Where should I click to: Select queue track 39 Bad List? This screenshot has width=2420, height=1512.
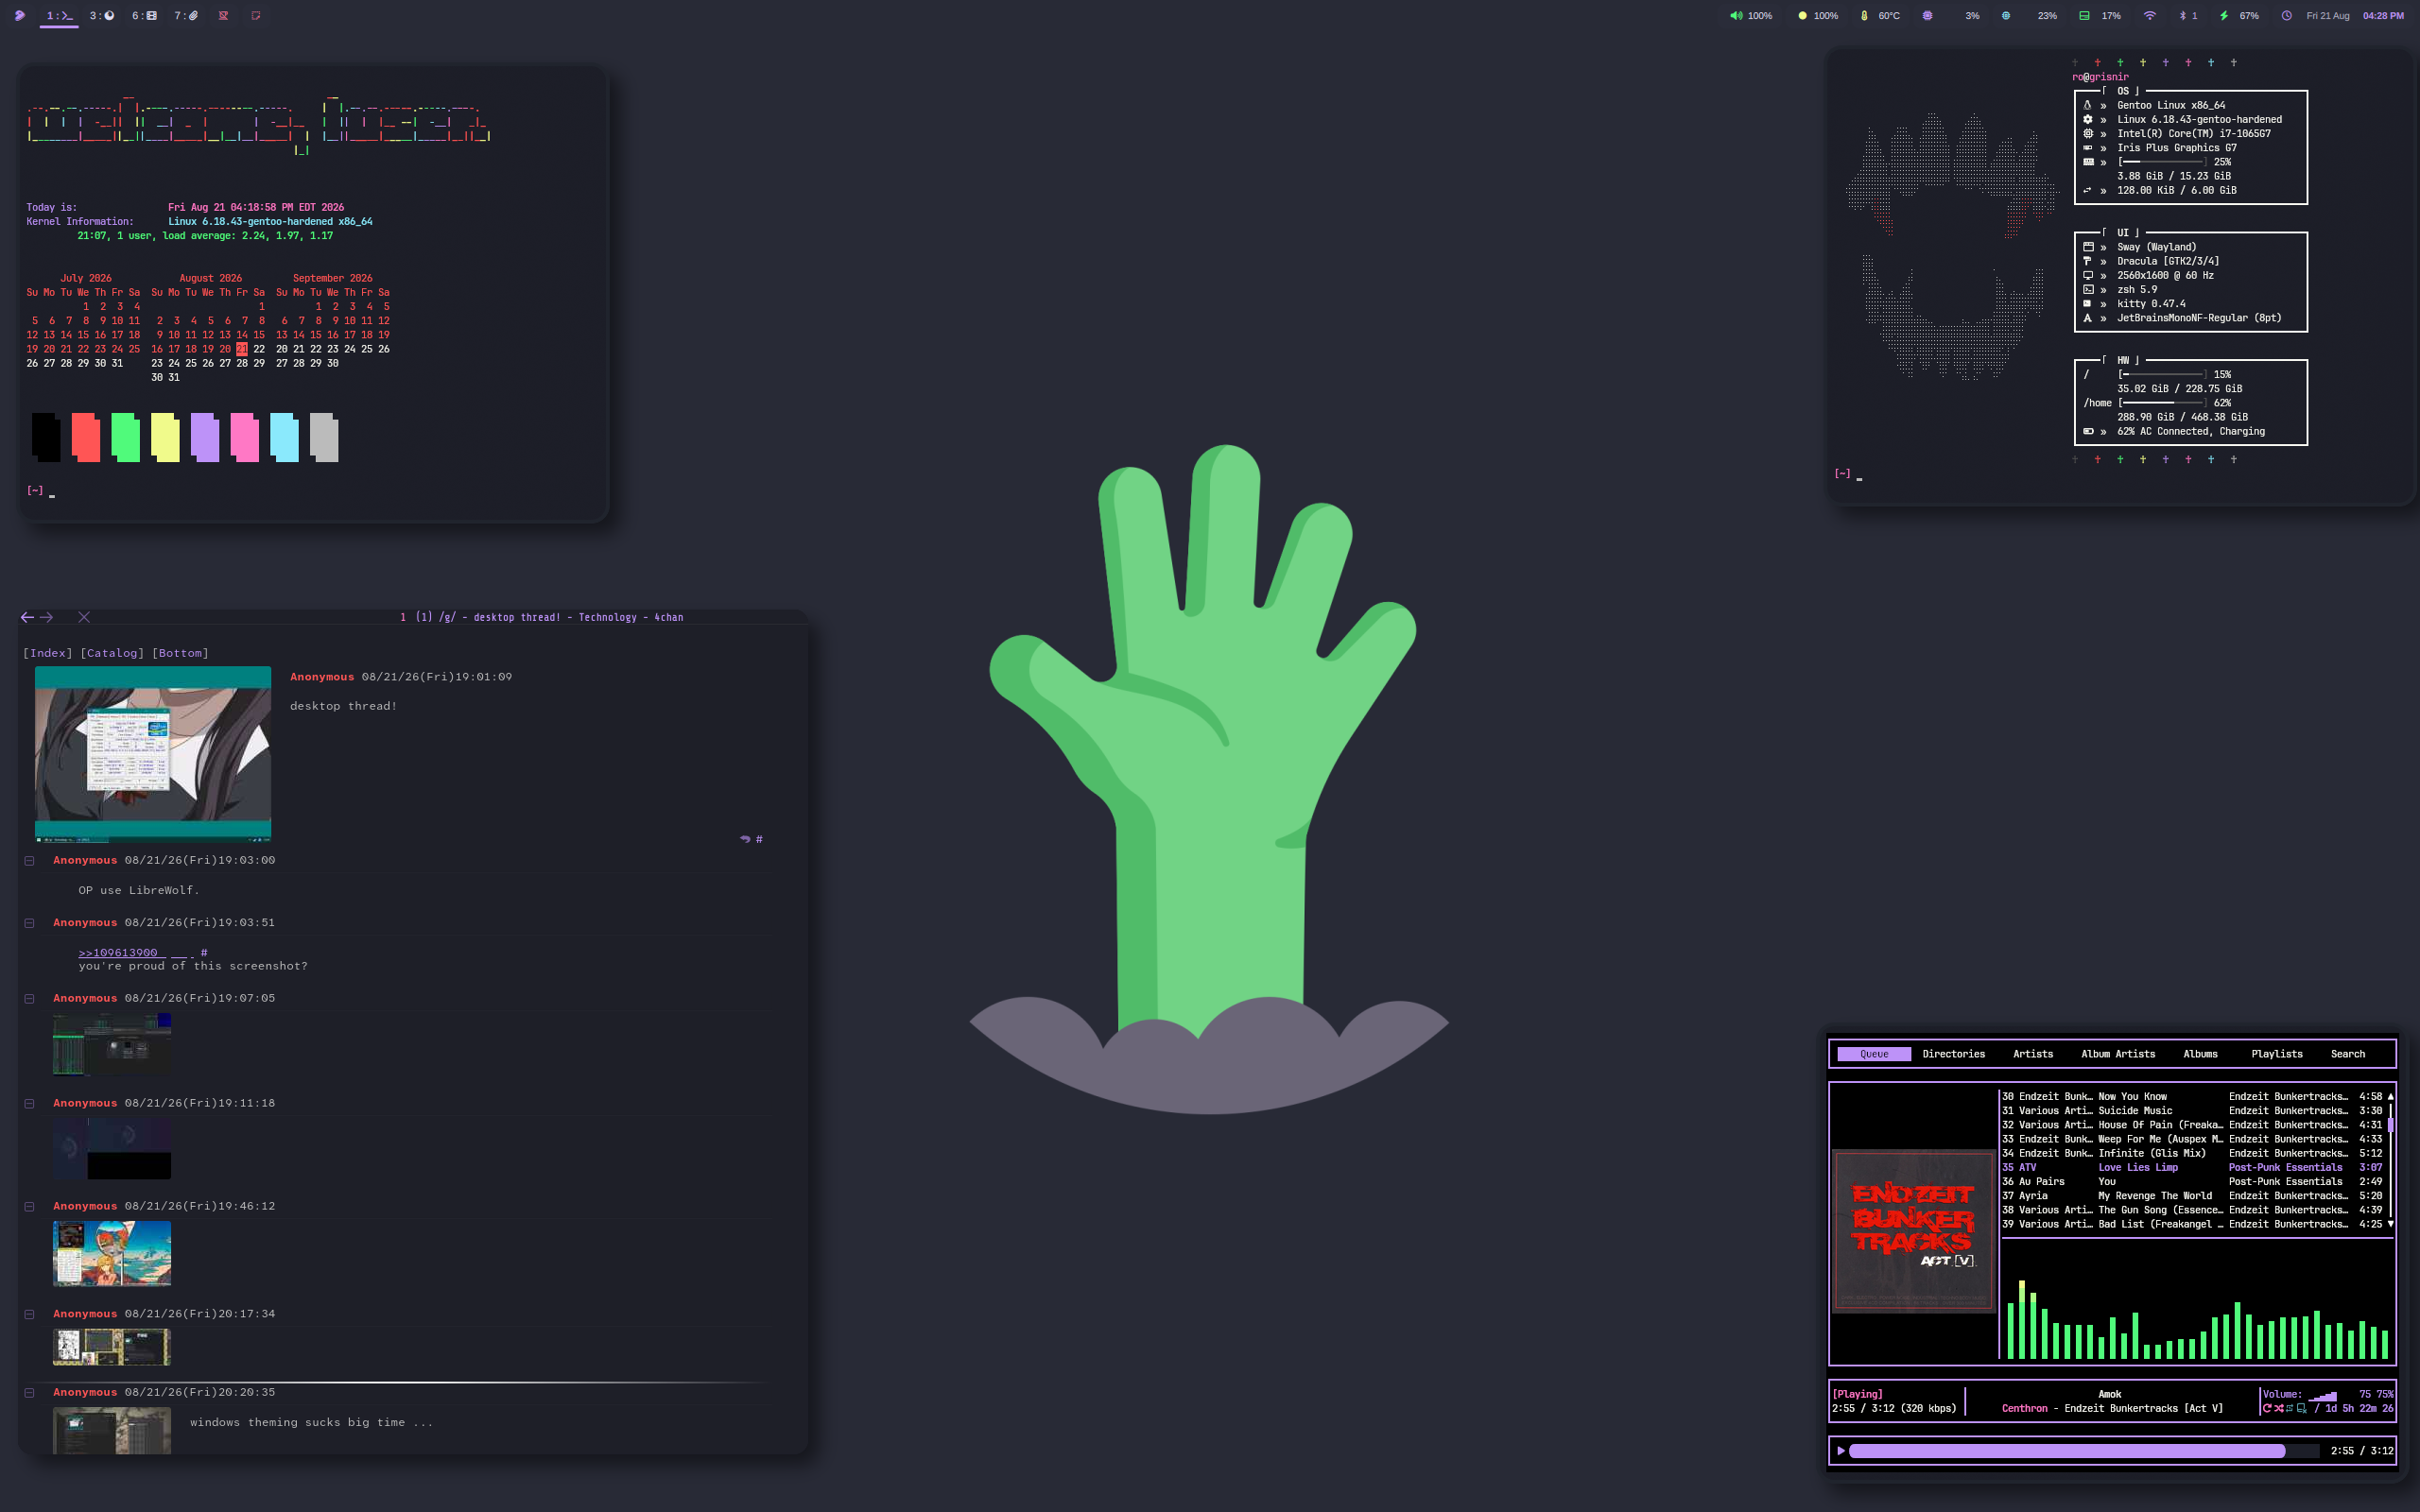2192,1224
